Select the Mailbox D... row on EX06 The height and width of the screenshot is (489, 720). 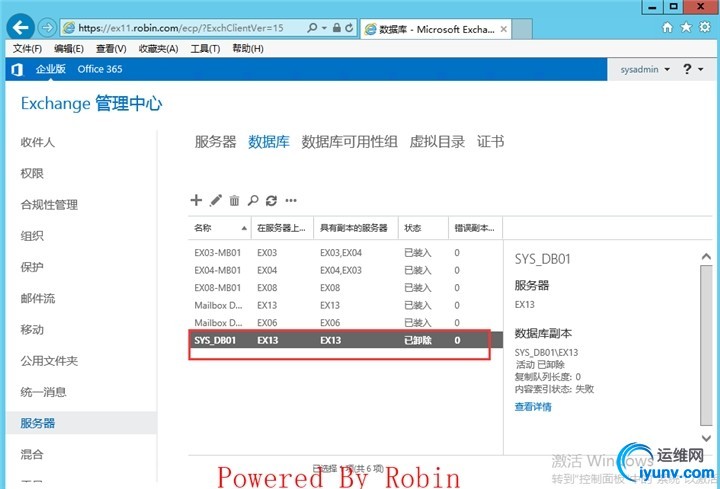coord(345,323)
